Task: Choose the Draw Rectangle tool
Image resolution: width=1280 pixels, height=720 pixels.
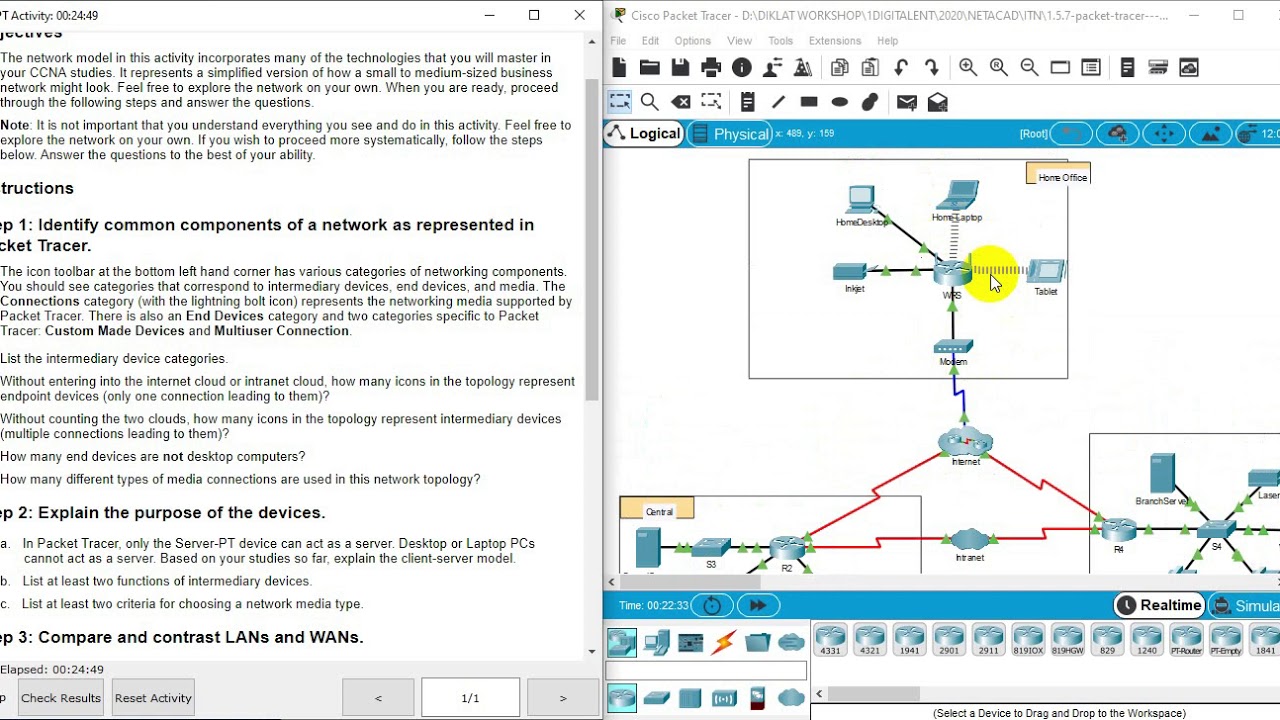Action: click(x=809, y=102)
